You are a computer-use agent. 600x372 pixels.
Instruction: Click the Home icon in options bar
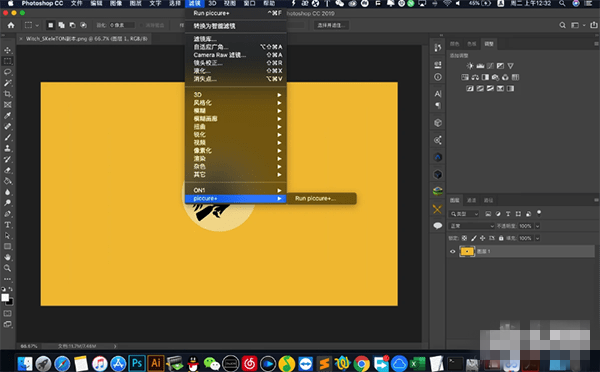pyautogui.click(x=11, y=25)
